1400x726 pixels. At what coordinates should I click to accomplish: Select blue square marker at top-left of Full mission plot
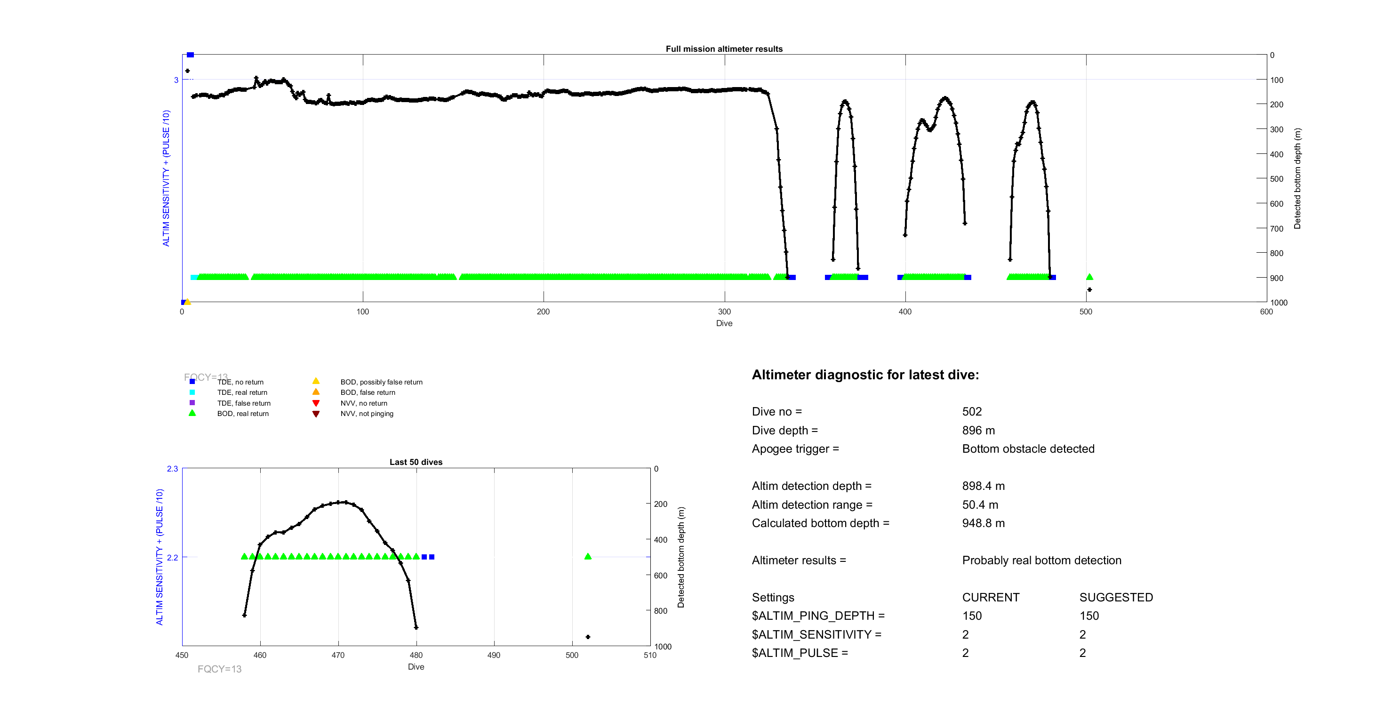190,55
